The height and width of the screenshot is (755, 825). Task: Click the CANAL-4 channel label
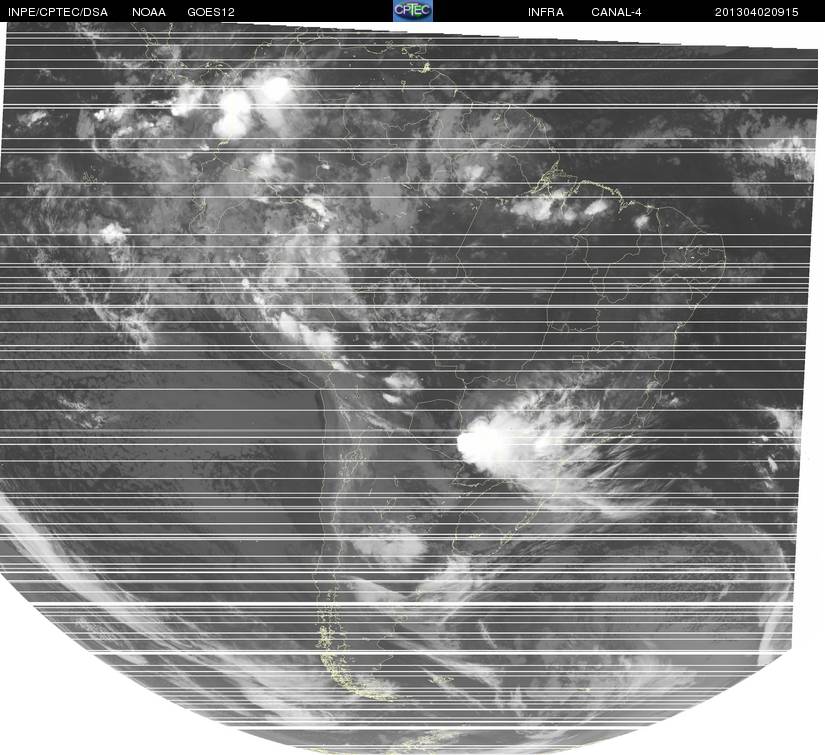click(616, 12)
